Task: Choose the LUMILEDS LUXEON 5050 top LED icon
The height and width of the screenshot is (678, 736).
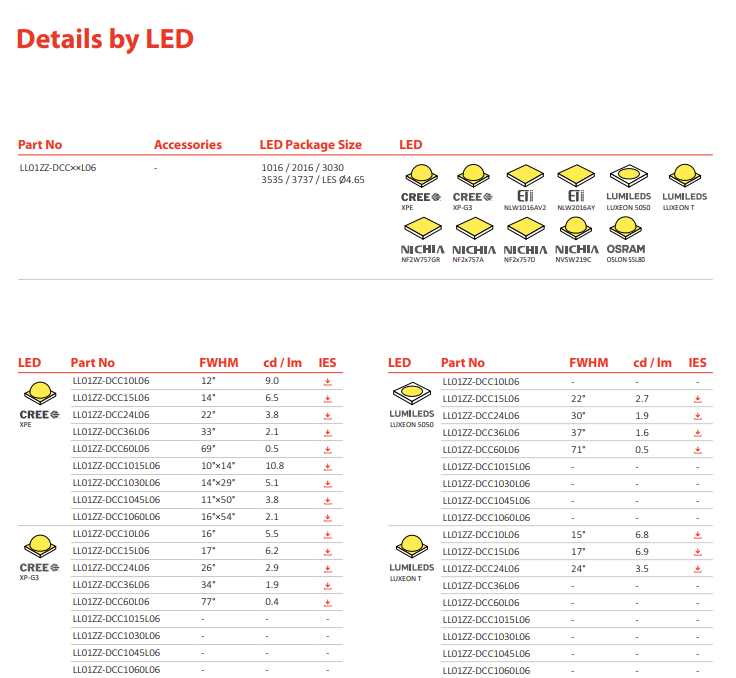Action: coord(629,187)
